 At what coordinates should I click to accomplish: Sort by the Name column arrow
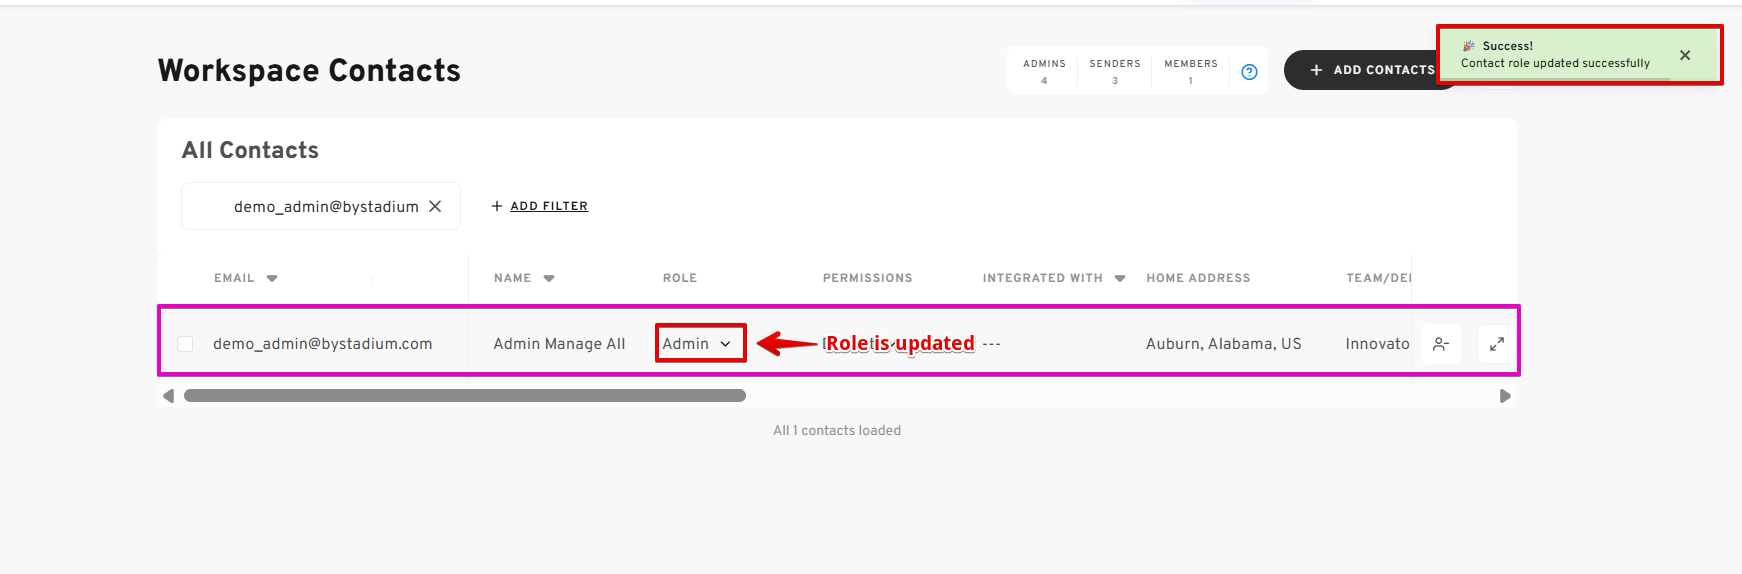(x=549, y=278)
